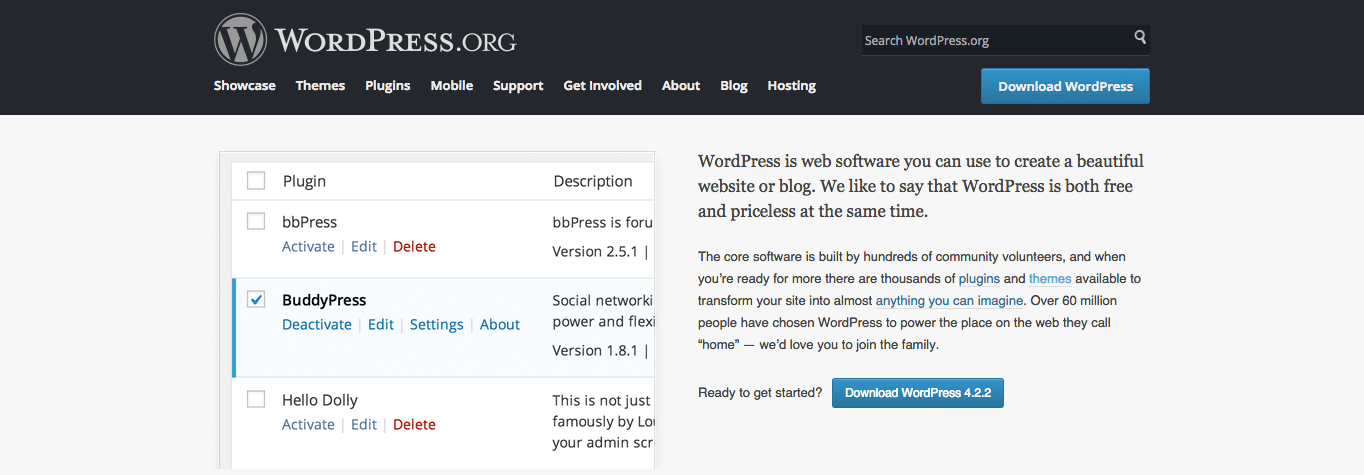Open the About navigation item

coord(681,86)
